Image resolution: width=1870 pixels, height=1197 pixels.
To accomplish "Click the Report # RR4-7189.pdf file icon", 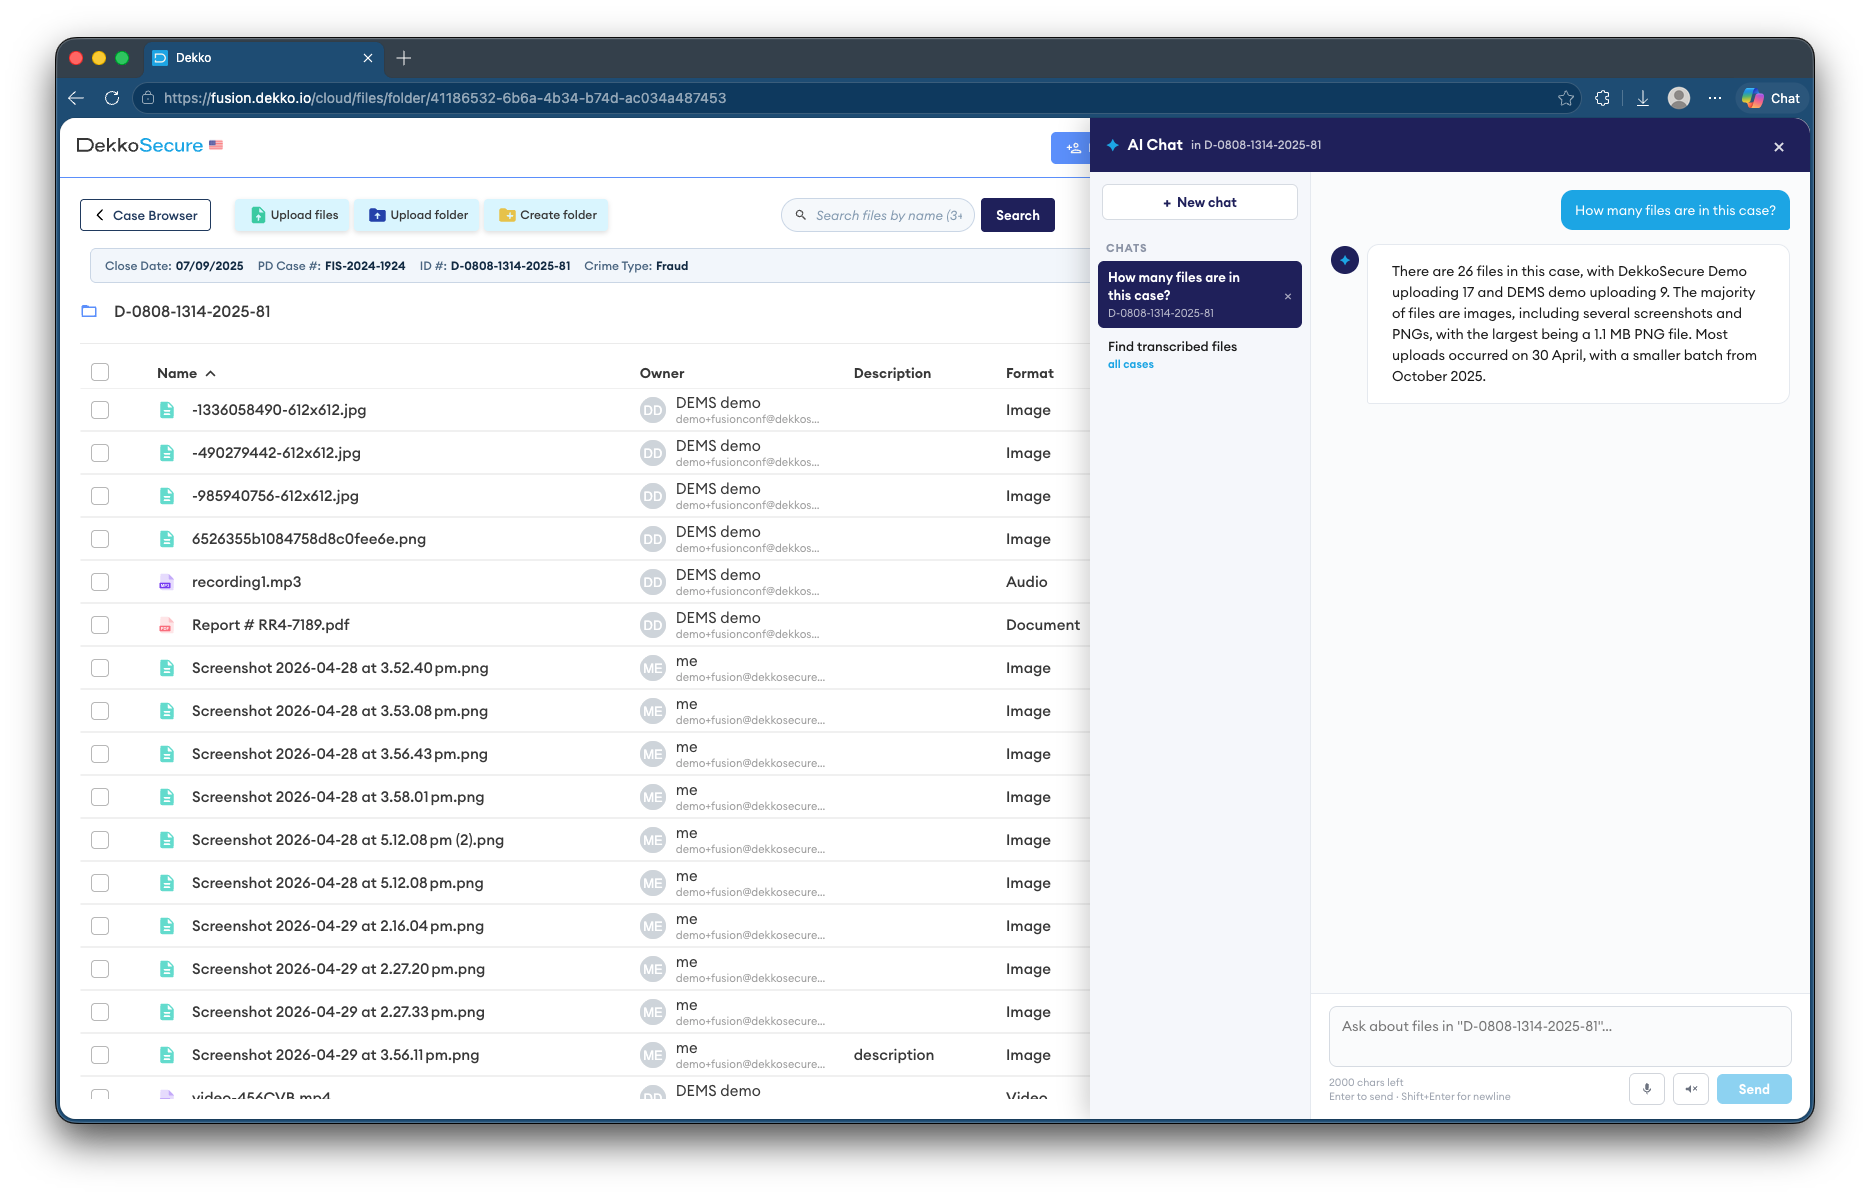I will click(166, 625).
